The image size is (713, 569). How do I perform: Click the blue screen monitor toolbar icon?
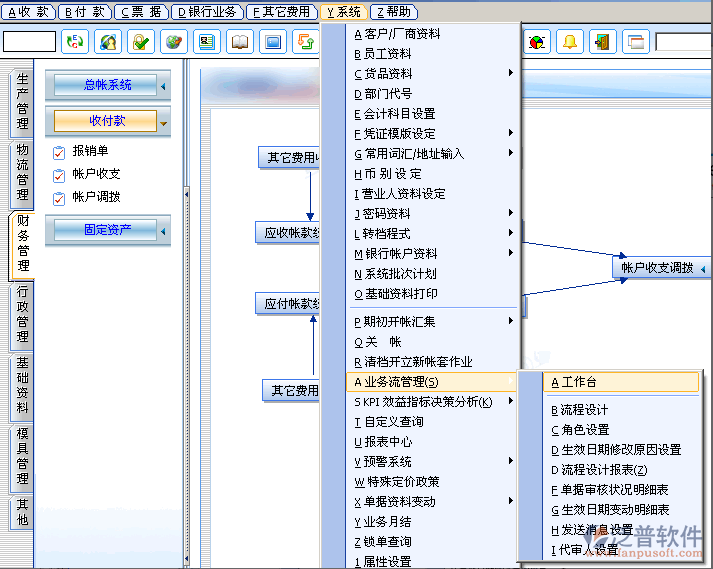(x=272, y=42)
